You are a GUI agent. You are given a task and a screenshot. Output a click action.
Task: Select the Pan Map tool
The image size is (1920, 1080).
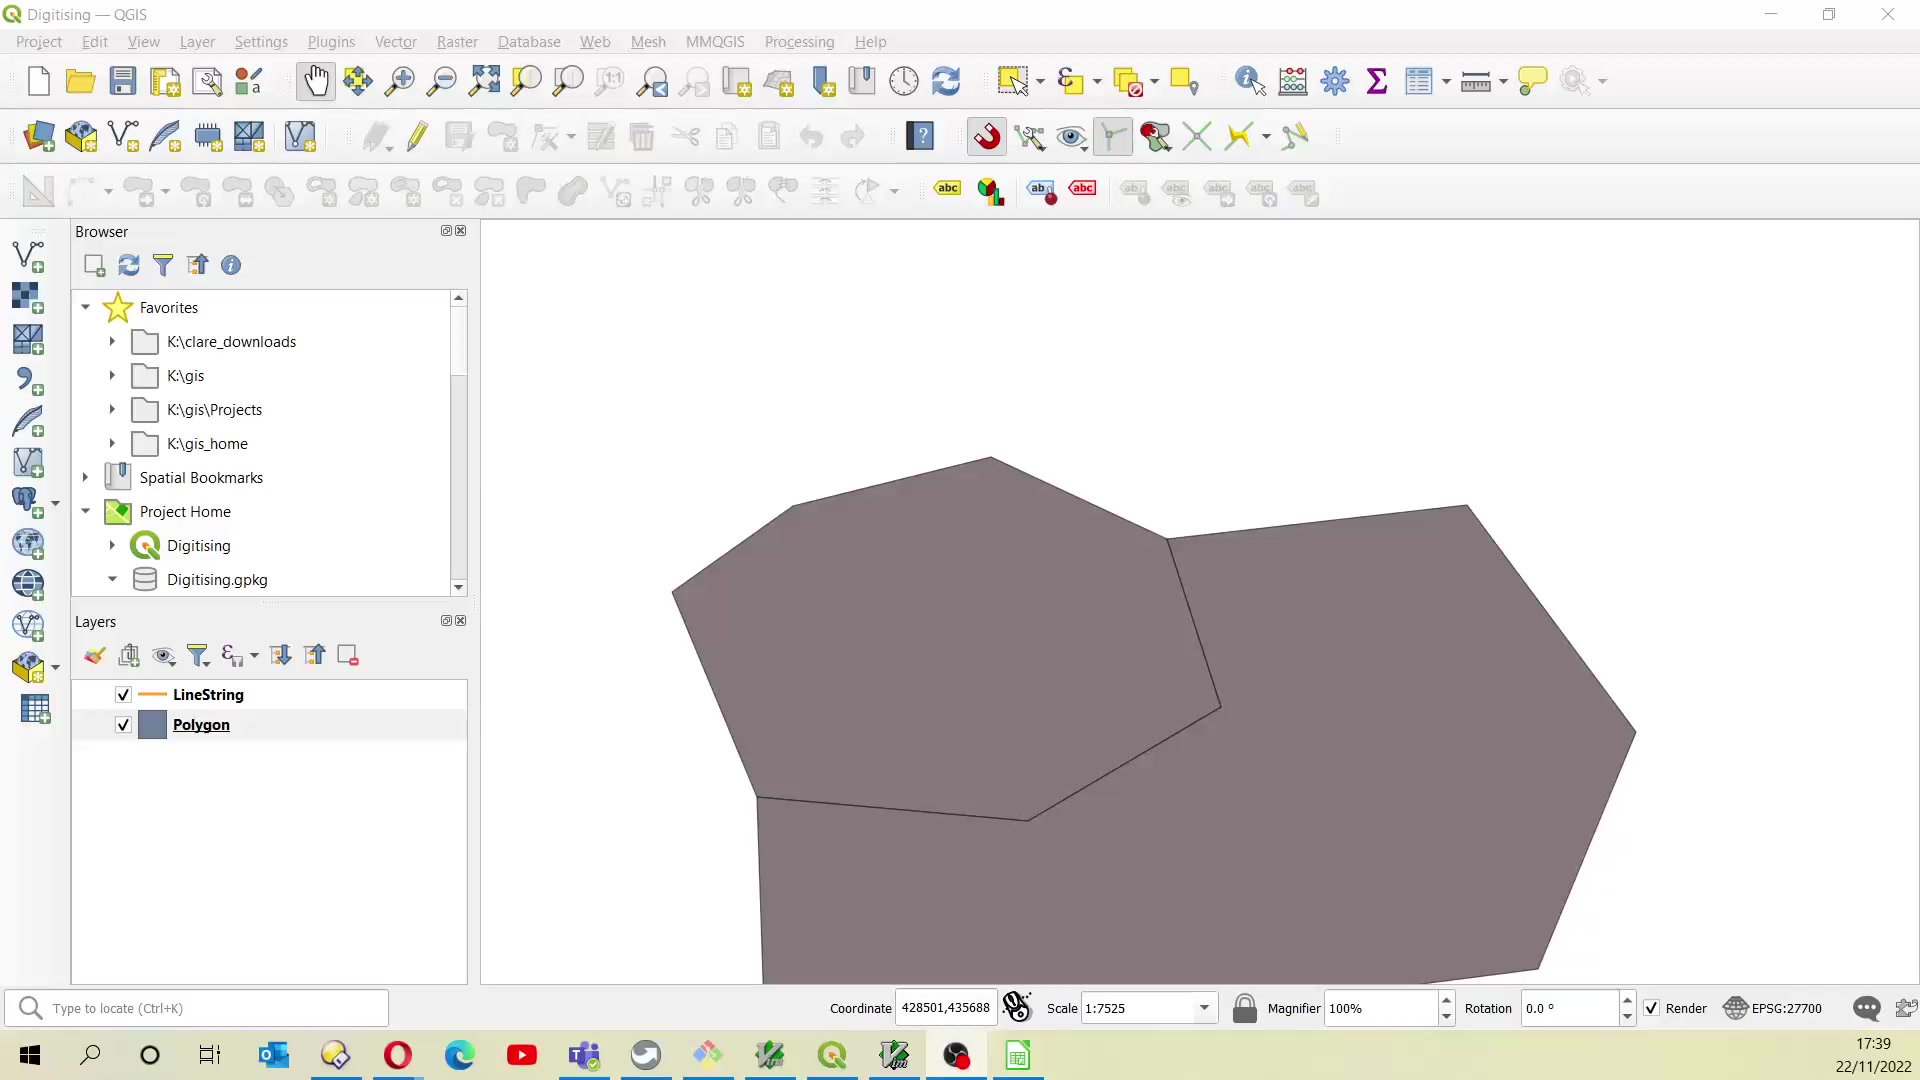(316, 81)
